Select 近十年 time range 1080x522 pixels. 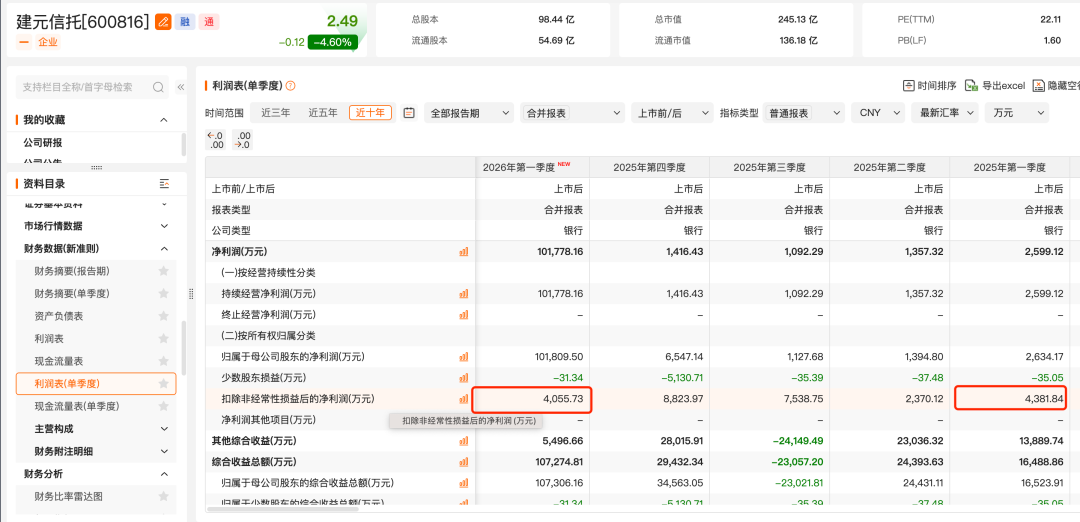point(371,112)
